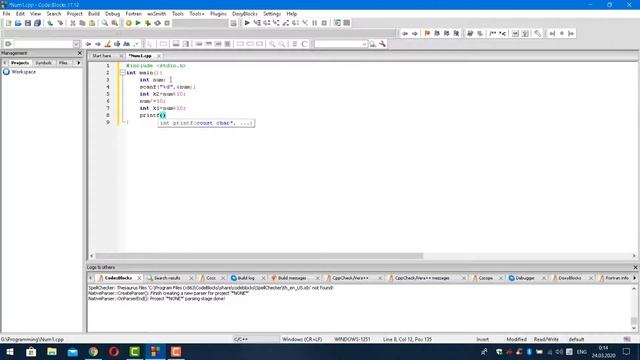
Task: Click the debugger Run to cursor icon
Action: (257, 23)
